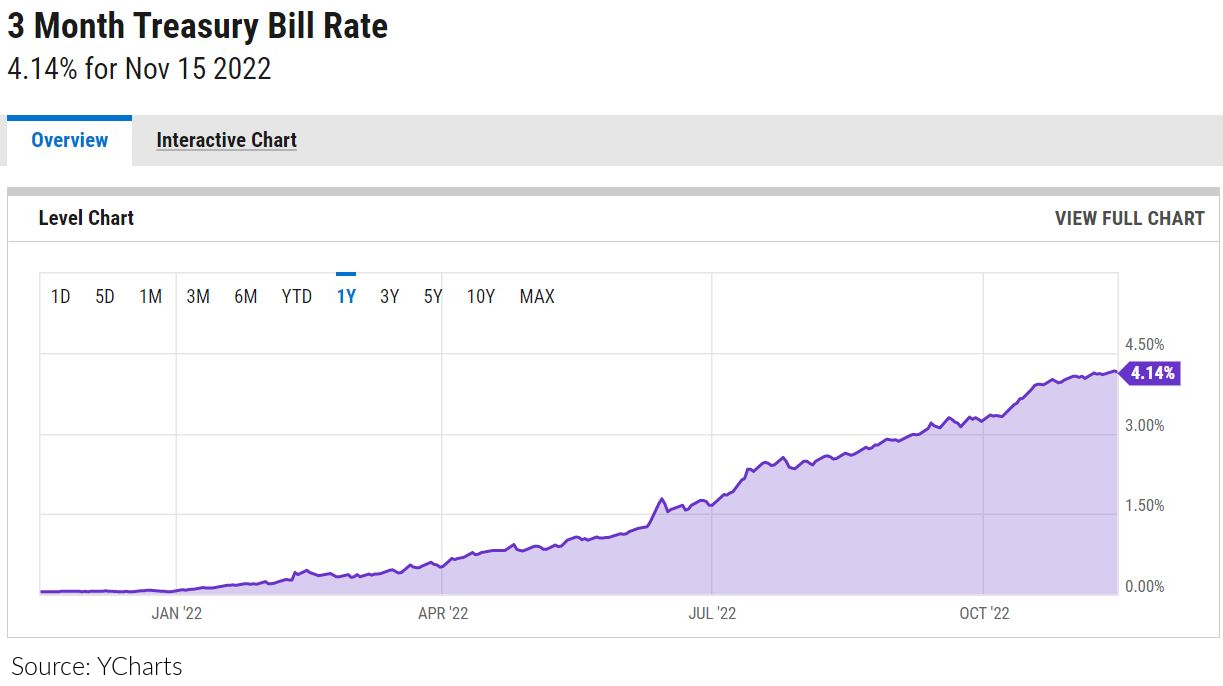Click the Level Chart heading
This screenshot has height=686, width=1223.
coord(86,218)
